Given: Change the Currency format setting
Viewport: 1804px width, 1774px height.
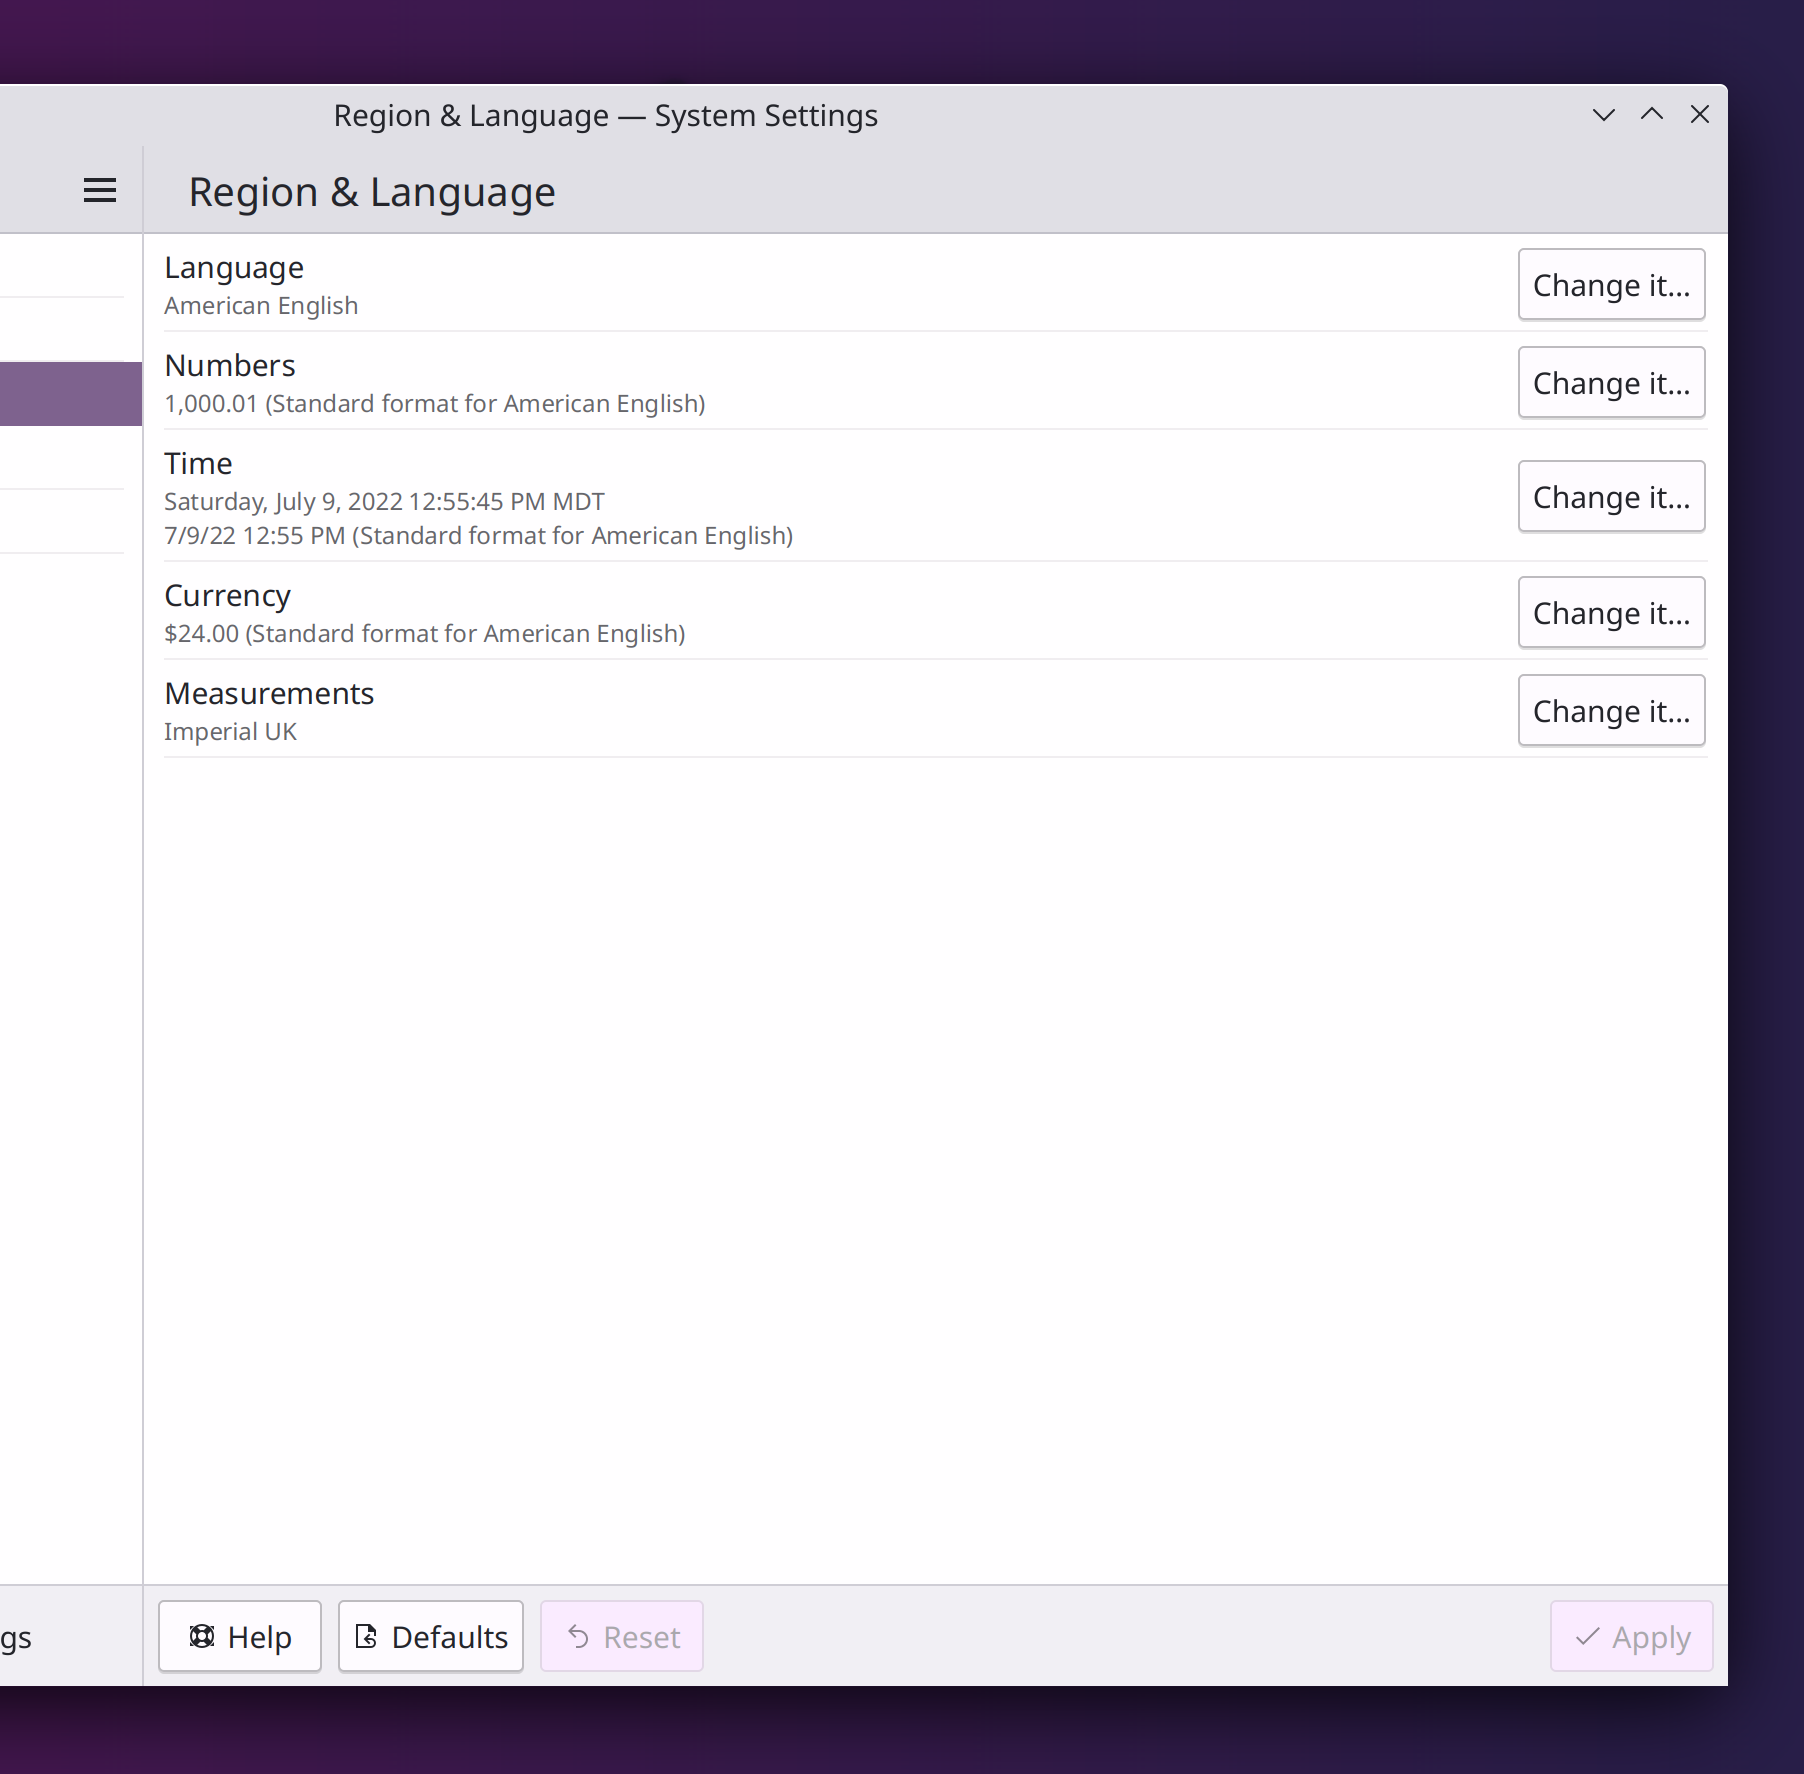Looking at the screenshot, I should click(x=1610, y=613).
